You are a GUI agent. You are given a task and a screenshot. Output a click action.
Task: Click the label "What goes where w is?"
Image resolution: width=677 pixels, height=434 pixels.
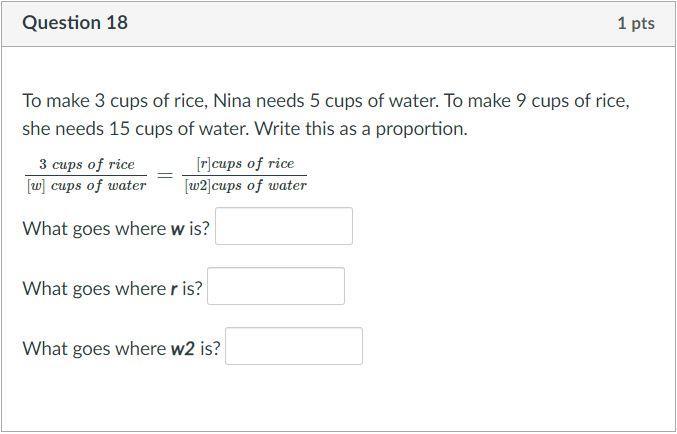tap(116, 228)
